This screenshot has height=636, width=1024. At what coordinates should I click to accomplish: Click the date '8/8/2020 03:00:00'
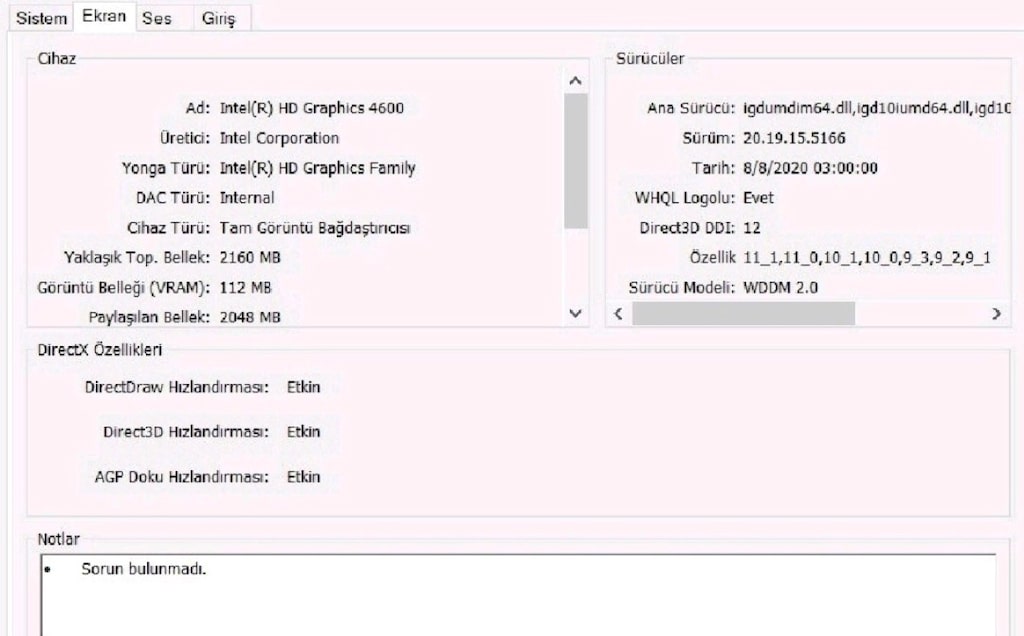810,168
